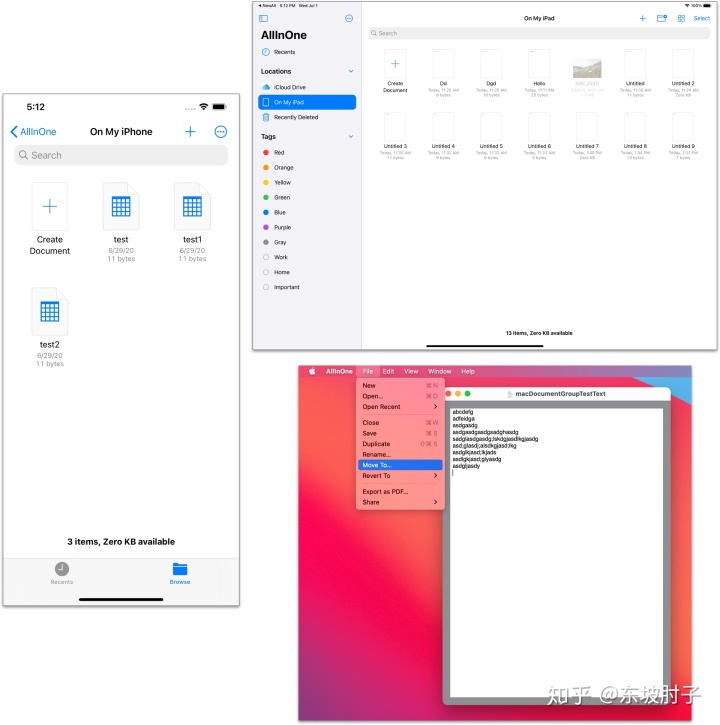Tap Create Document on iPhone
This screenshot has width=720, height=725.
tap(49, 219)
